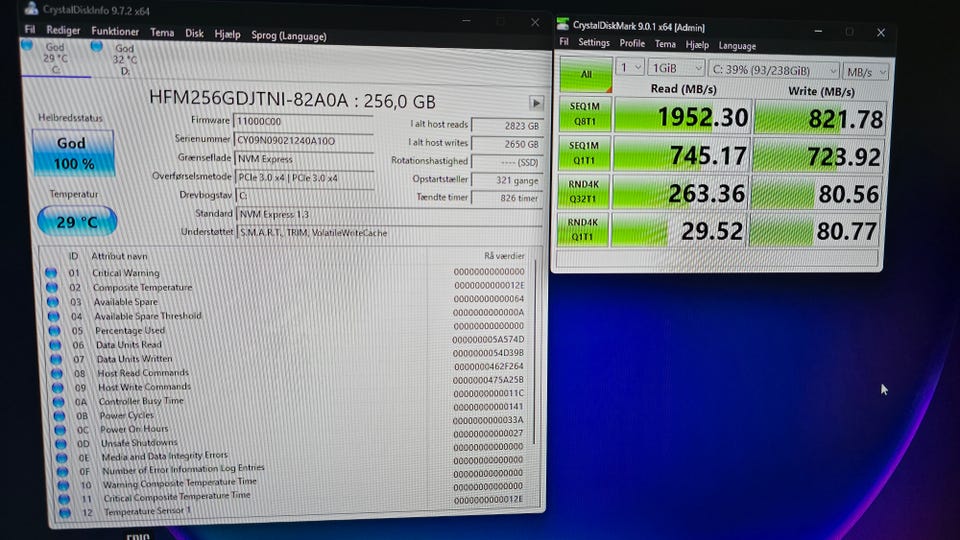This screenshot has height=540, width=960.
Task: Click the 'Attribut navn' column header
Action: 119,257
